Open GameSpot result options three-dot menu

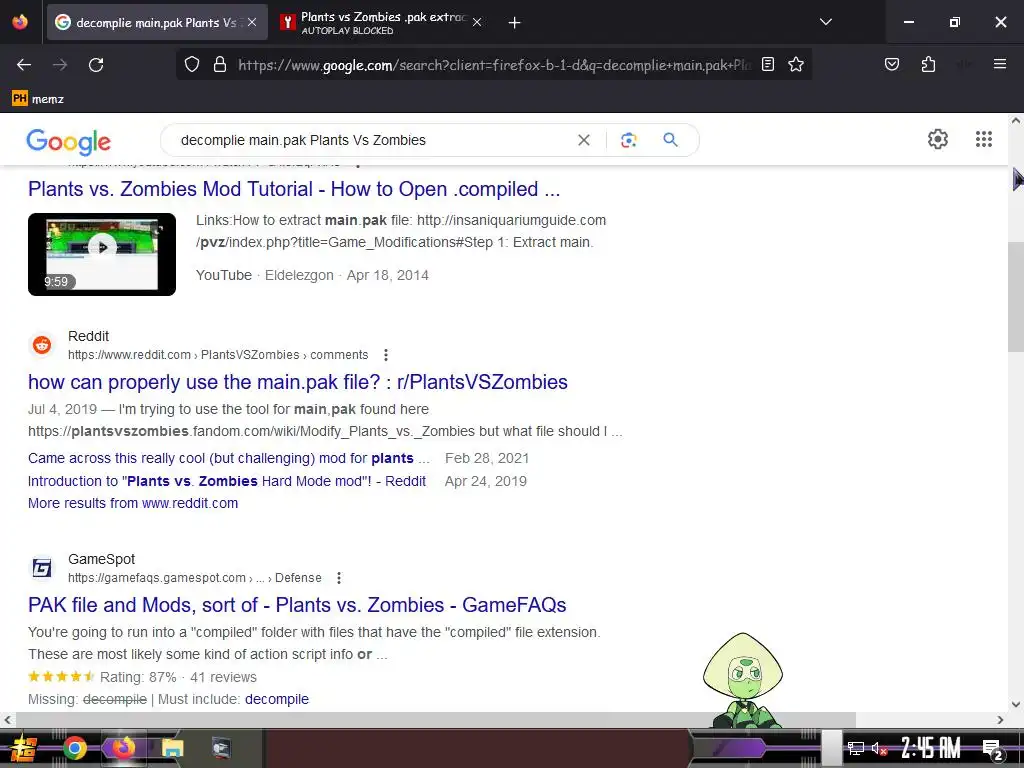(x=338, y=578)
